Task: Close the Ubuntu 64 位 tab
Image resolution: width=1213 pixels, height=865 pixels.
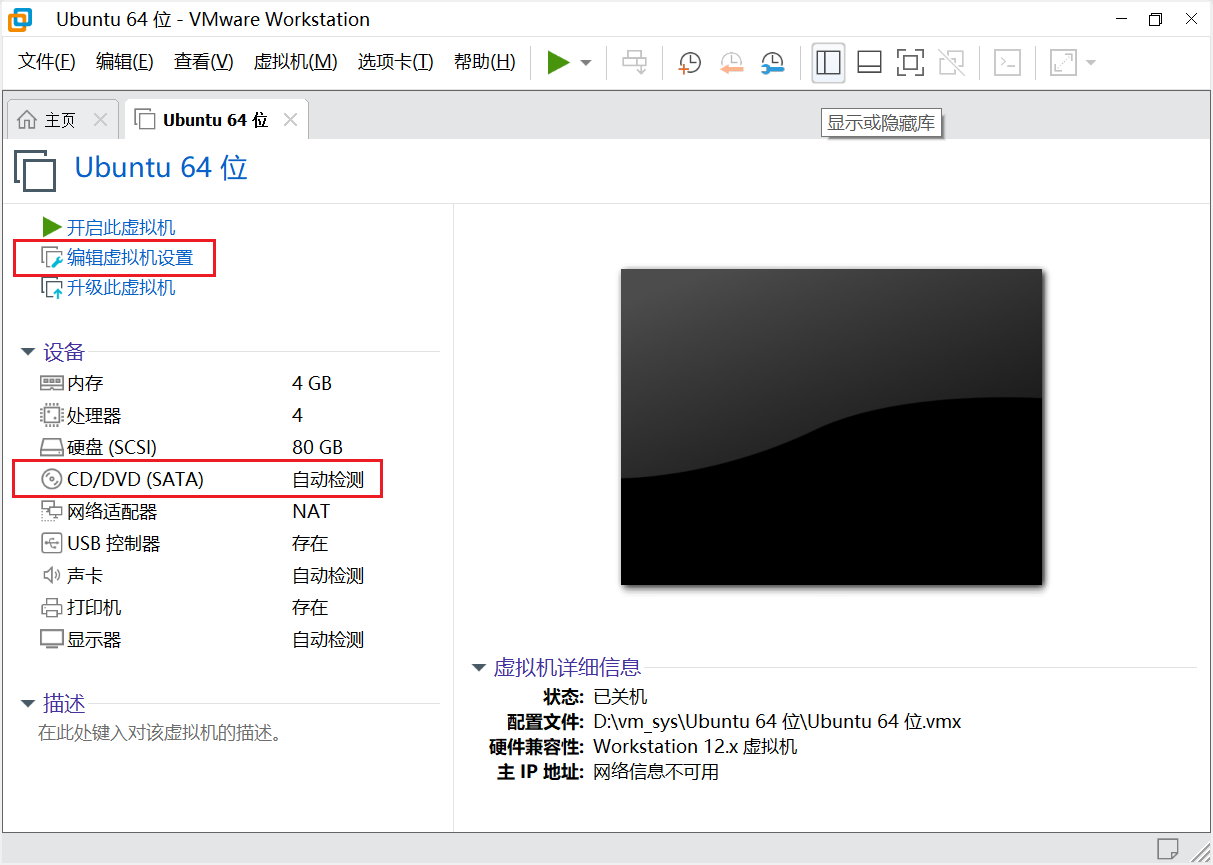Action: (290, 120)
